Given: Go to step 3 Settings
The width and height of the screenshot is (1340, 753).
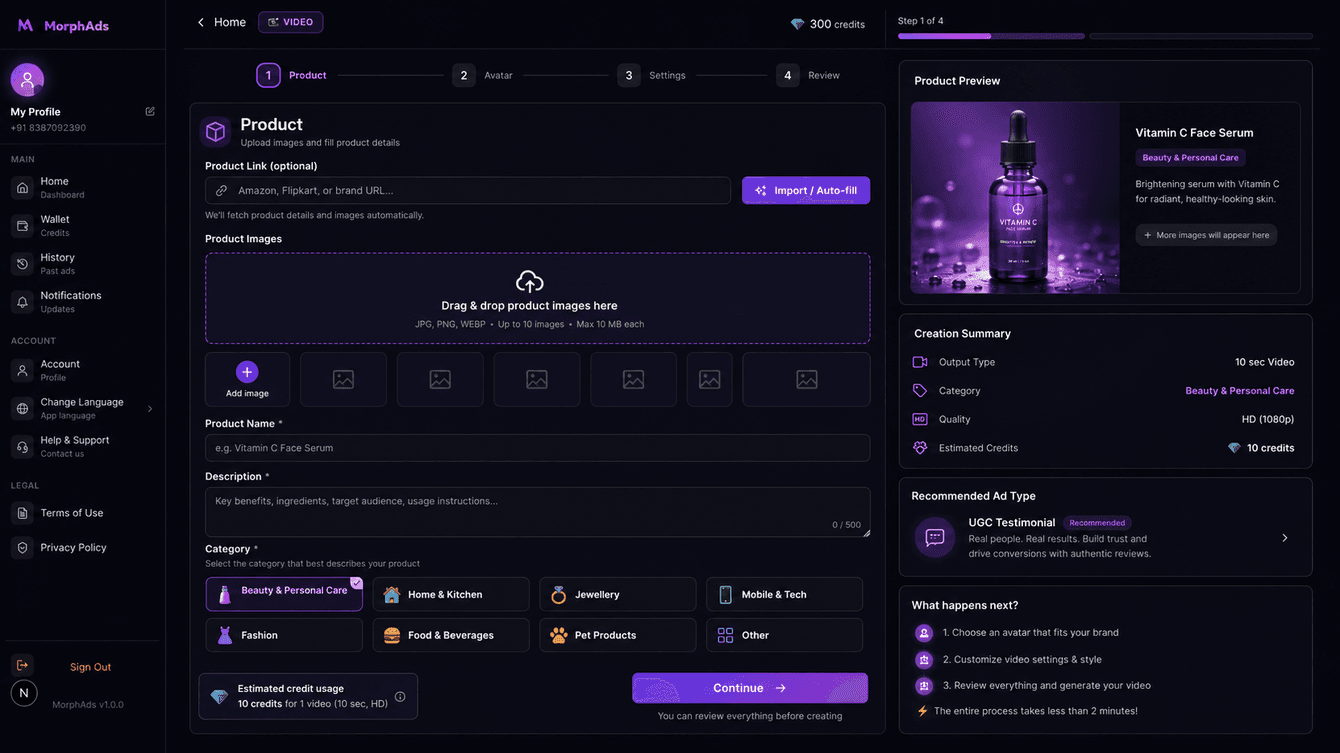Looking at the screenshot, I should coord(651,75).
